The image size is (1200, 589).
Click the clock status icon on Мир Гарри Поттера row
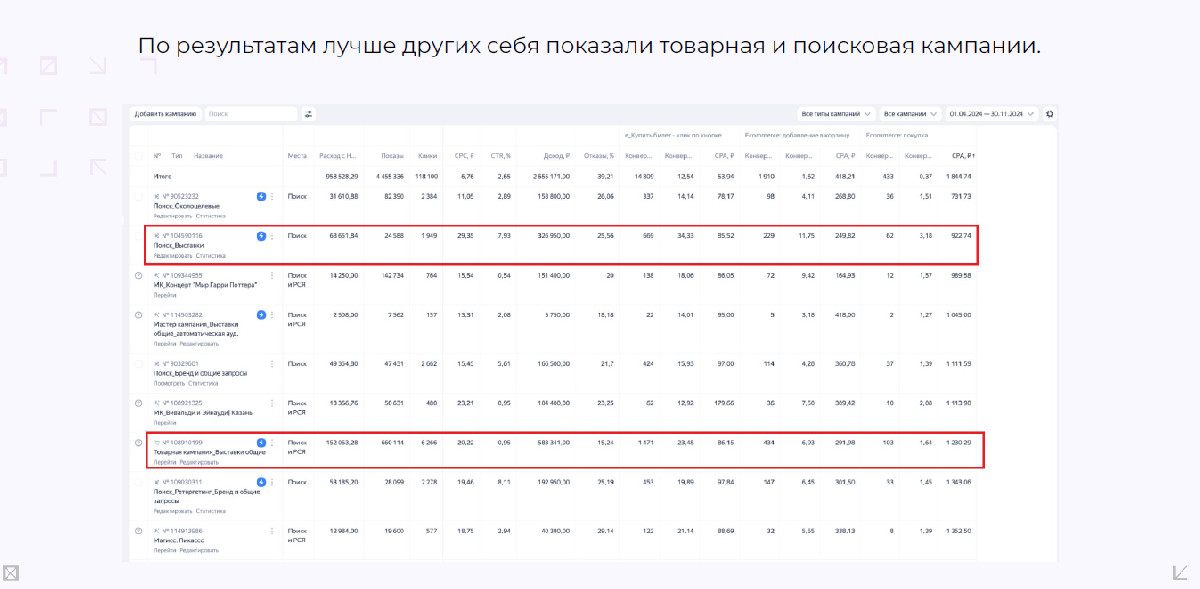[138, 275]
